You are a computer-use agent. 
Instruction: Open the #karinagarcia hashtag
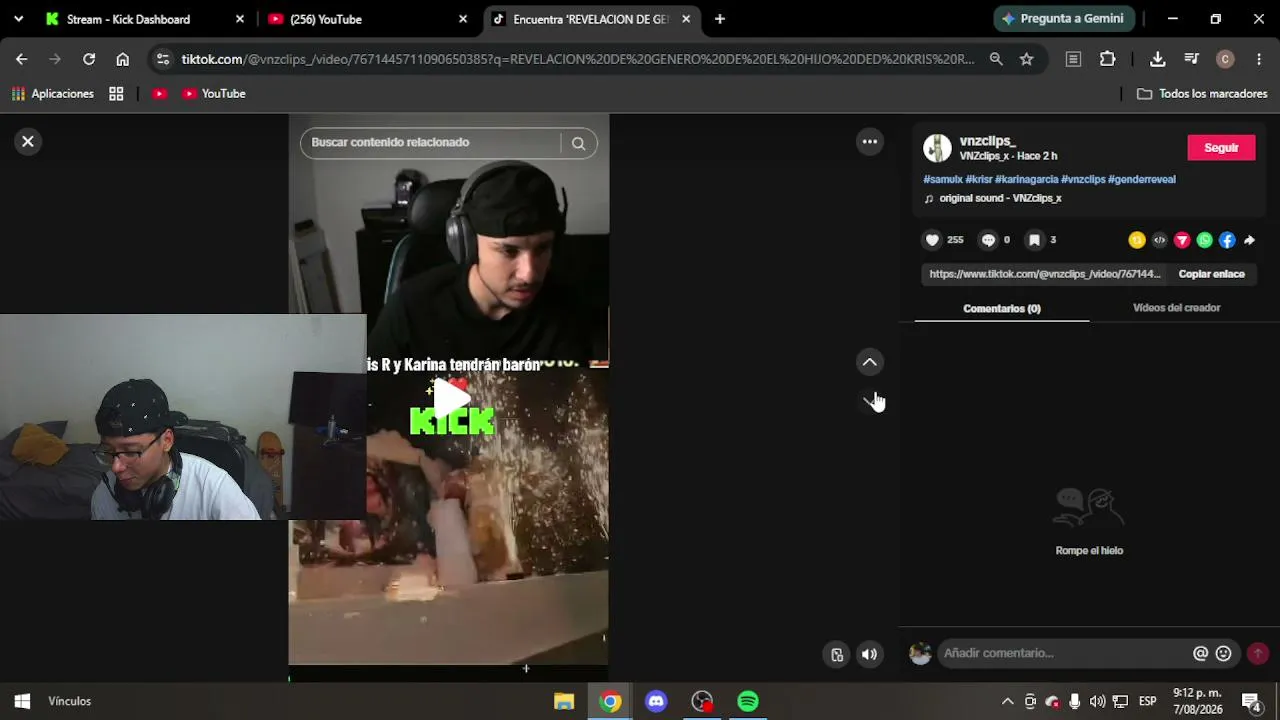tap(1027, 180)
